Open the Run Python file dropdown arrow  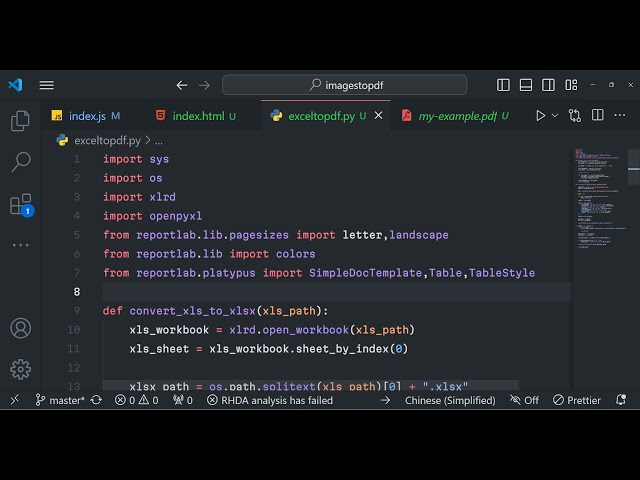tap(557, 116)
